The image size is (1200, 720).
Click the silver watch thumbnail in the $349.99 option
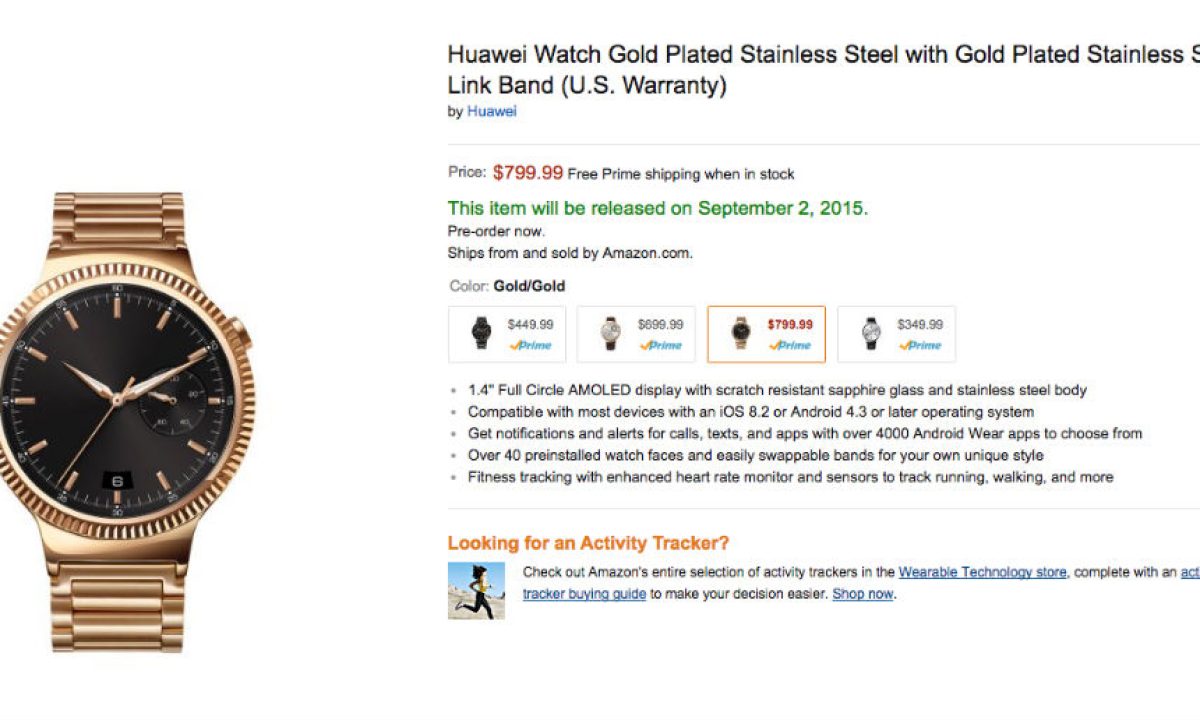(871, 333)
